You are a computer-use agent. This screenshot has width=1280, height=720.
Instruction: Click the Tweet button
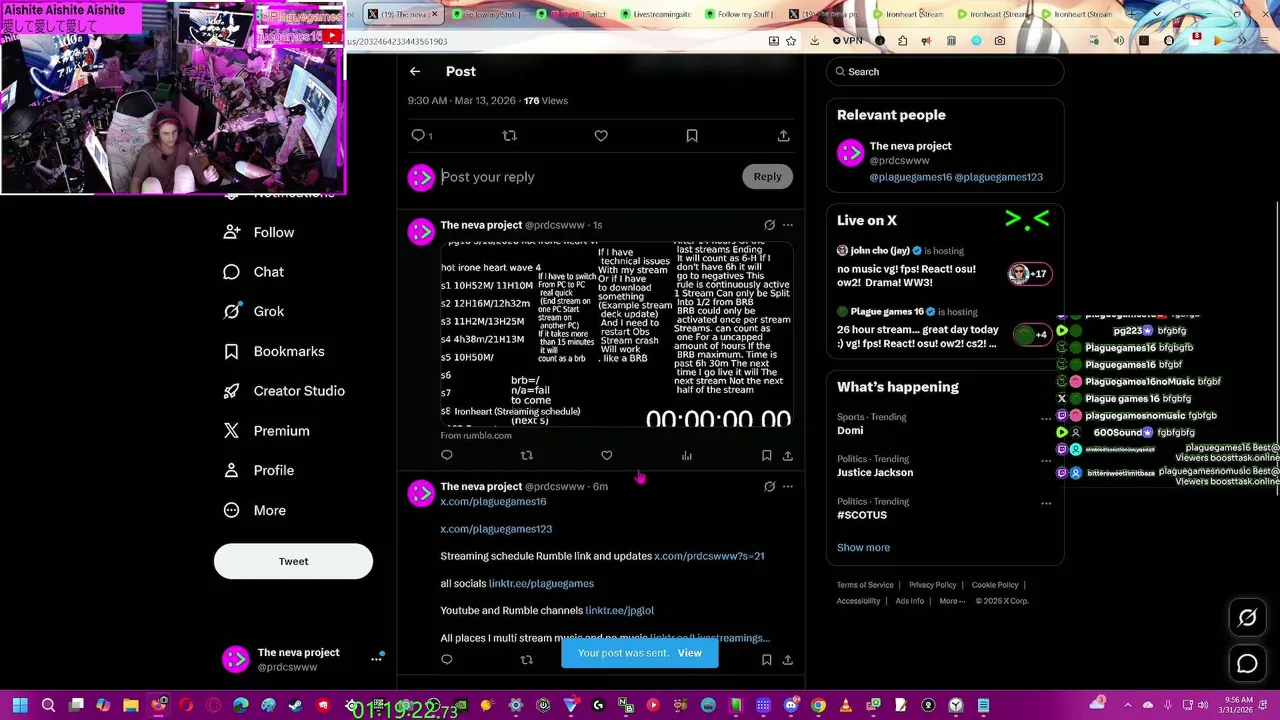click(x=293, y=561)
